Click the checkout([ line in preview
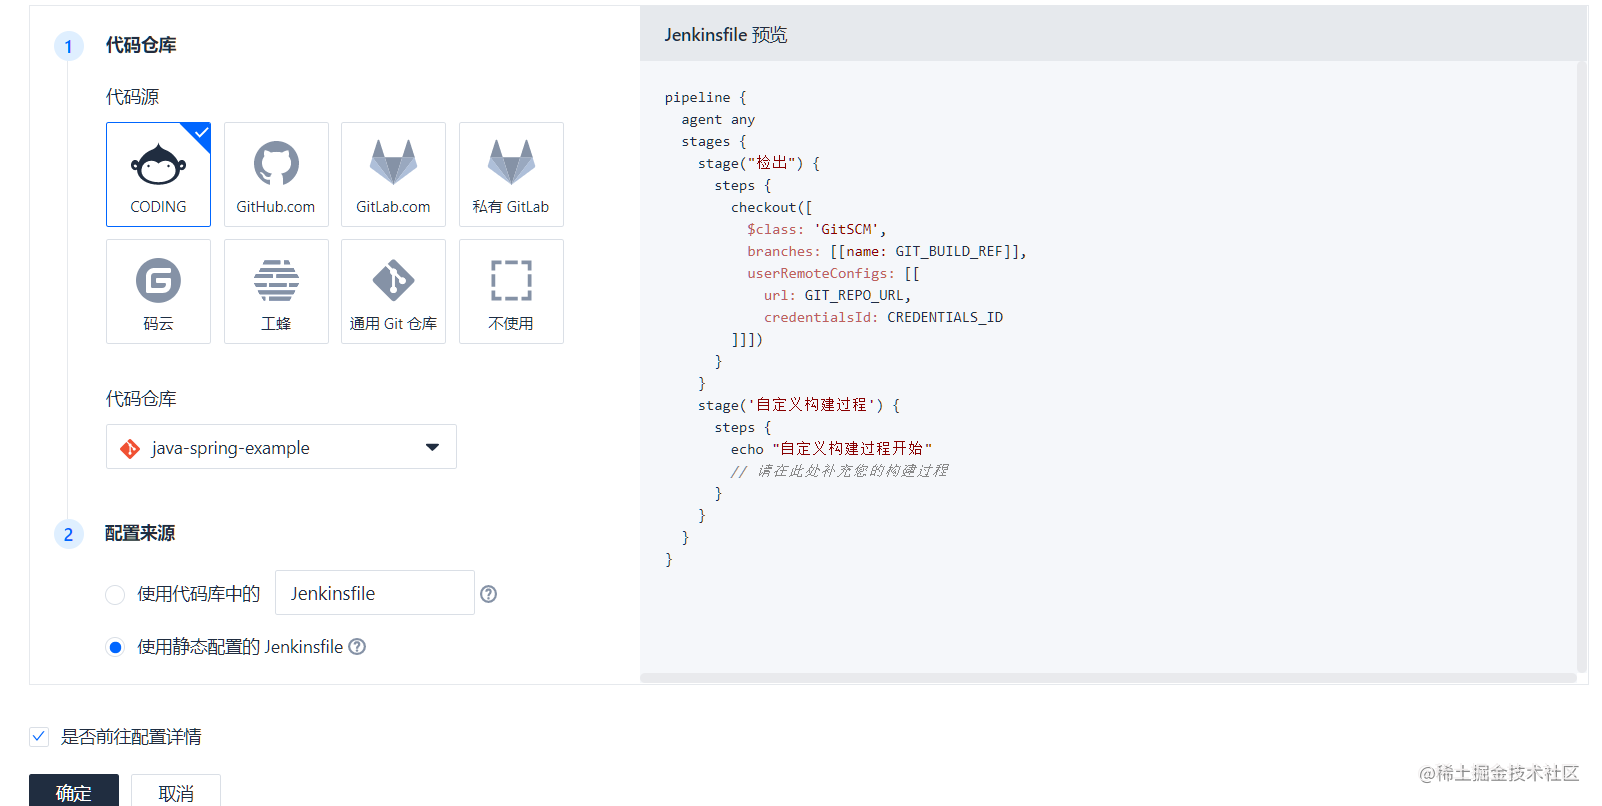The height and width of the screenshot is (806, 1602). (x=771, y=208)
